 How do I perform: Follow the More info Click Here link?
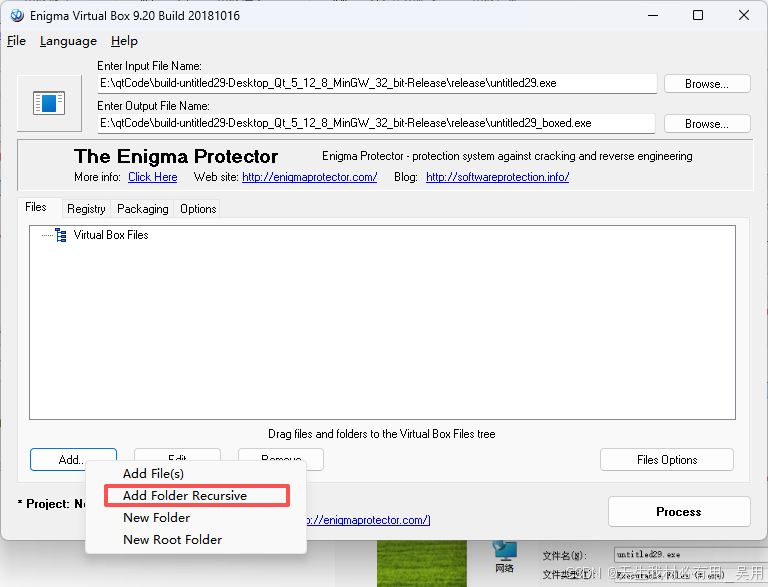coord(153,177)
